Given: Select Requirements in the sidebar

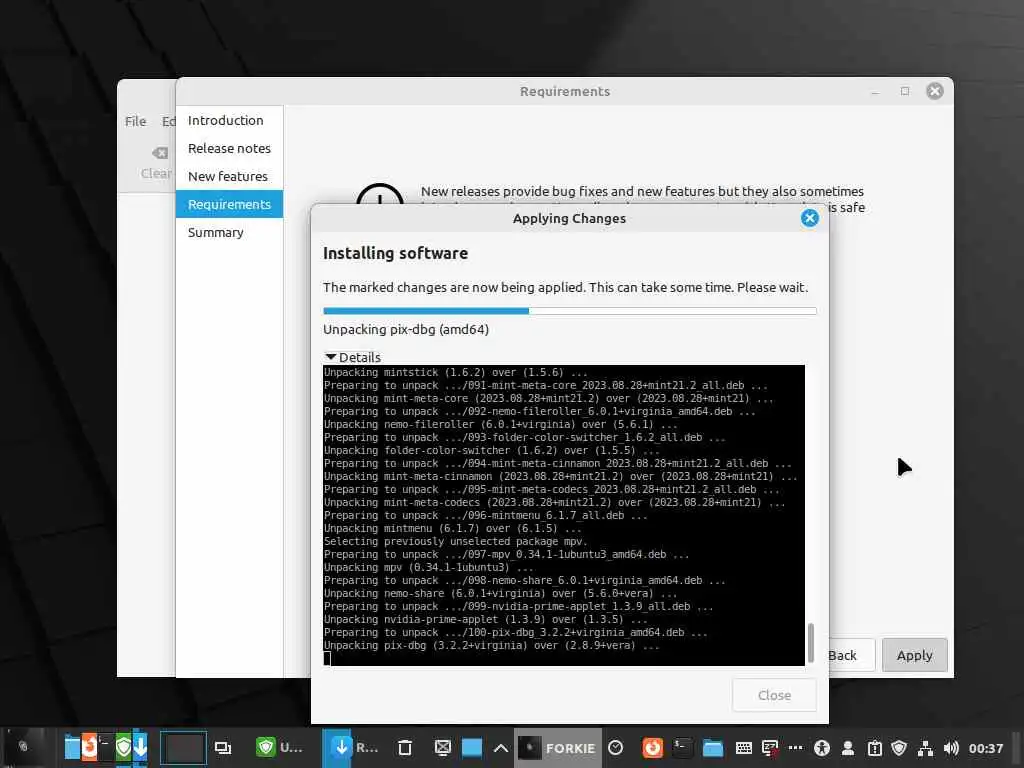Looking at the screenshot, I should click(229, 204).
